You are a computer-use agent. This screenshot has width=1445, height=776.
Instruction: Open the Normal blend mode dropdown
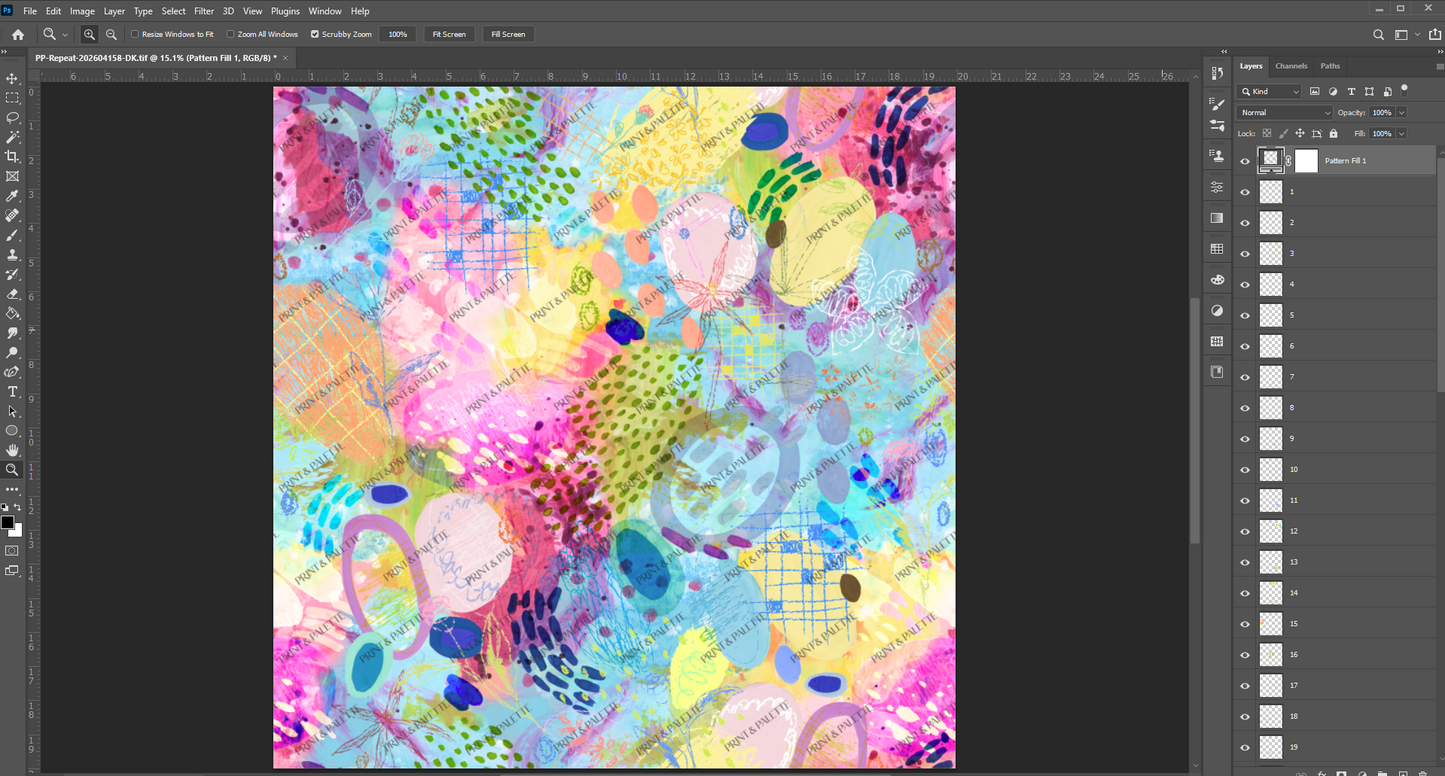click(x=1285, y=113)
